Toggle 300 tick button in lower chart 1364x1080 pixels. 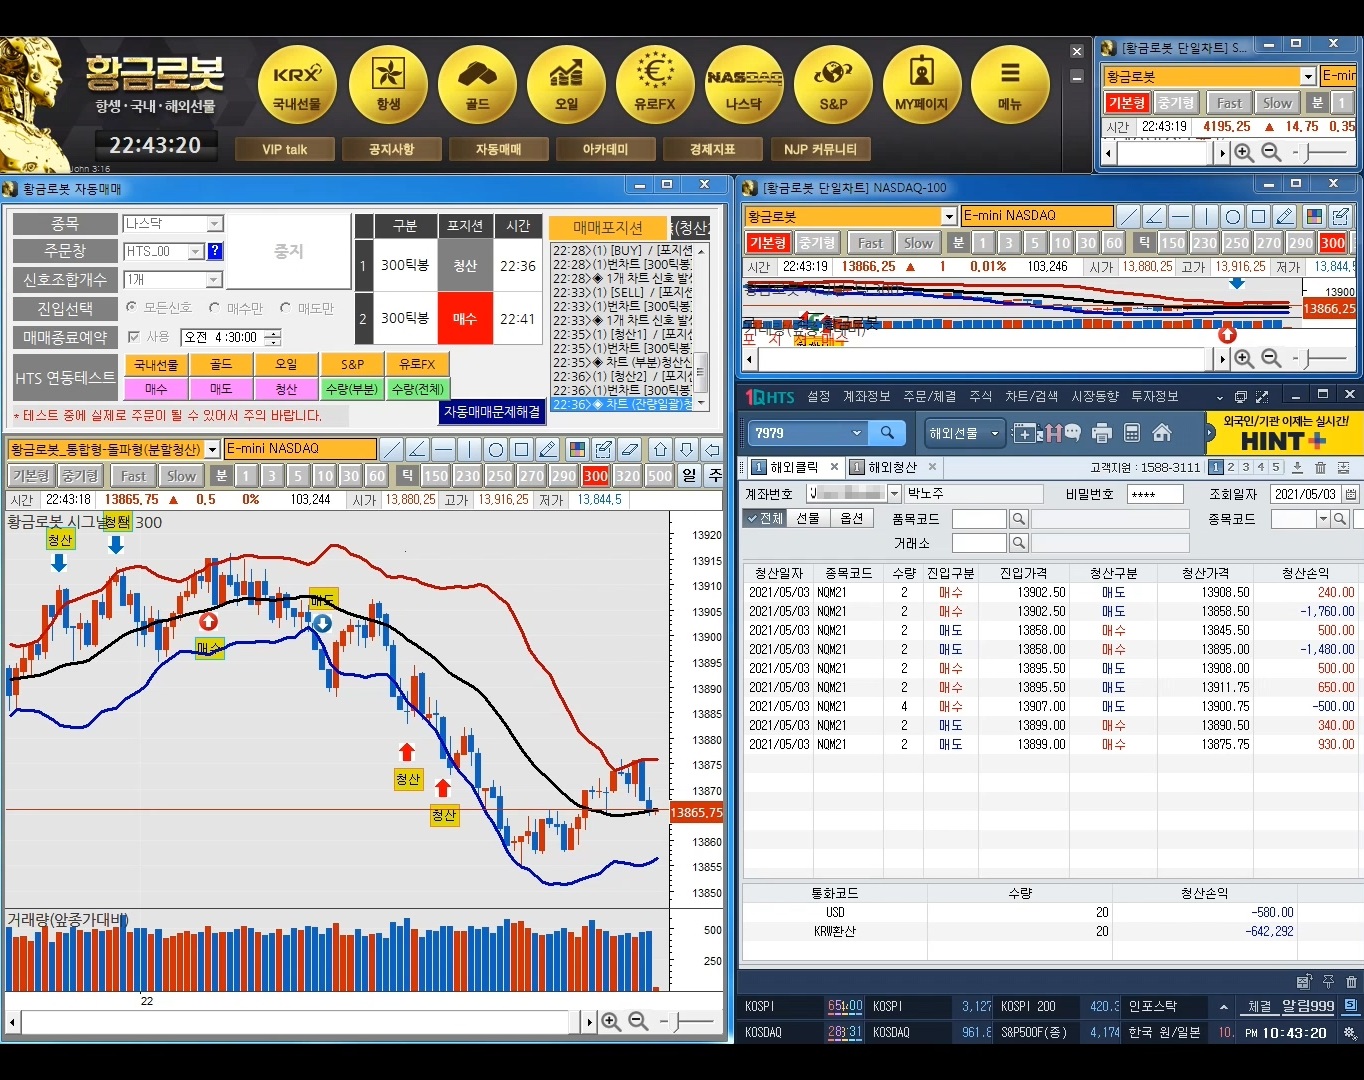pos(596,476)
